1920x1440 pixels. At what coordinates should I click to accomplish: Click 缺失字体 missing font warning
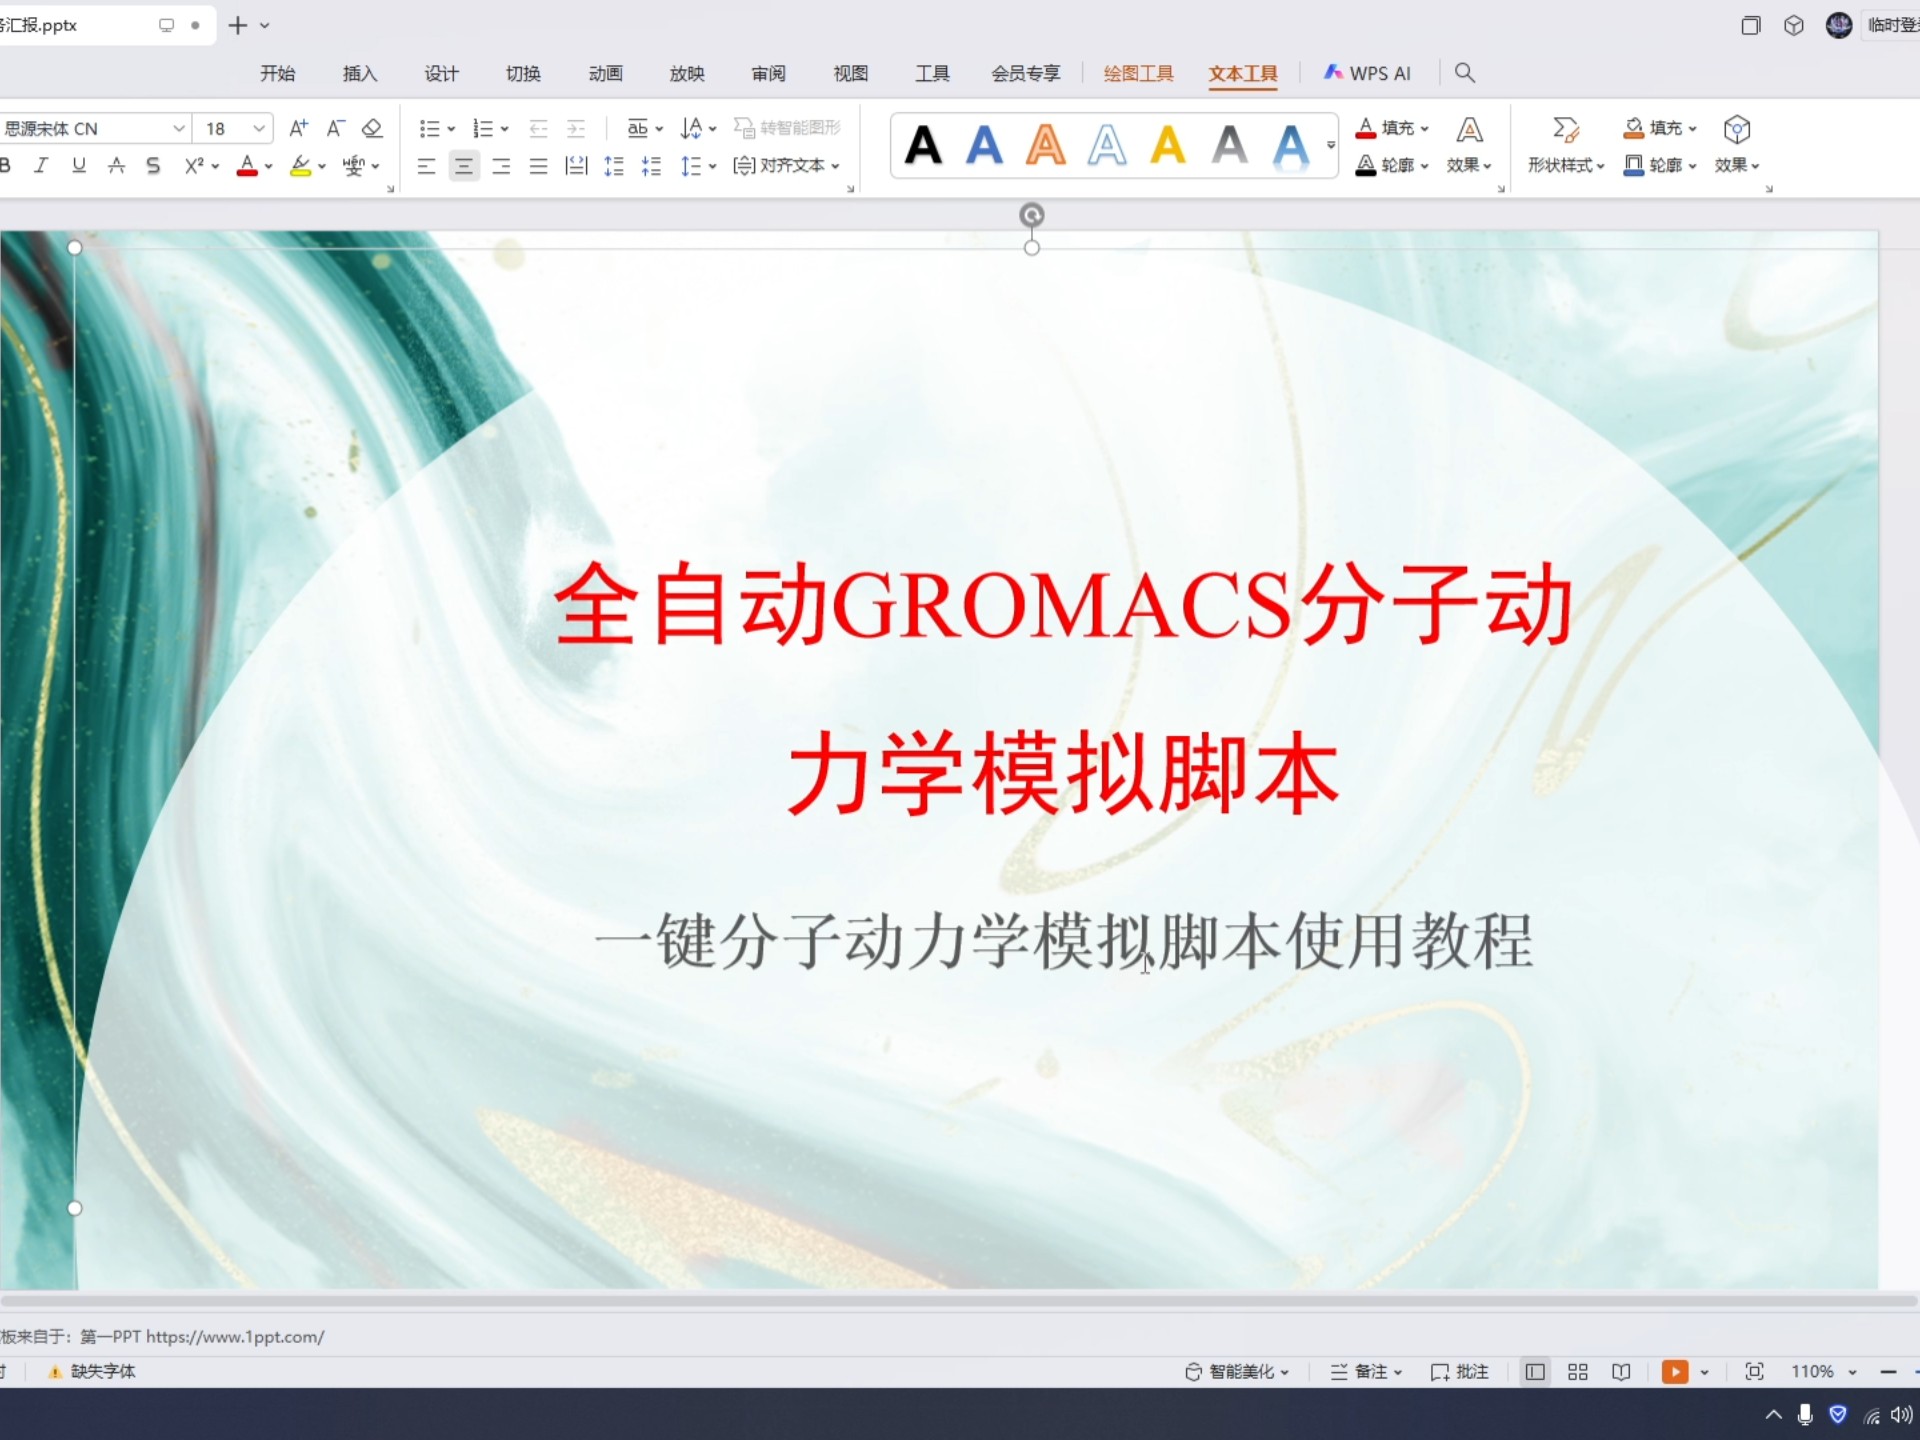click(92, 1371)
